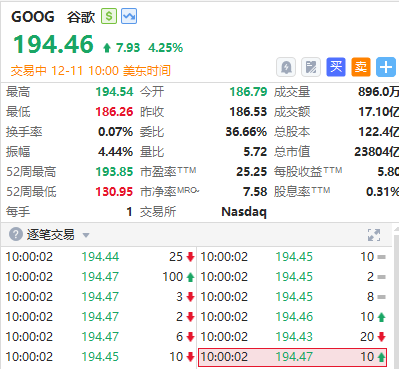Click gray neutral mark next to volume 8
Screen dimensions: 399x369
tap(382, 297)
